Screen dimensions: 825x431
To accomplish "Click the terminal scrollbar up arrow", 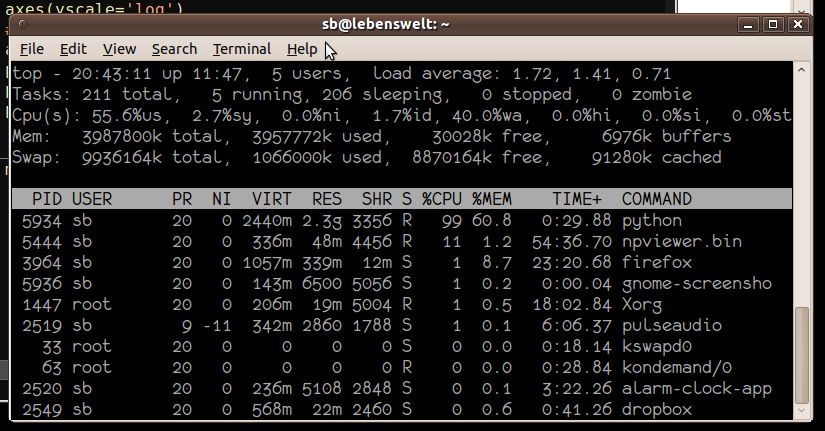I will 802,69.
